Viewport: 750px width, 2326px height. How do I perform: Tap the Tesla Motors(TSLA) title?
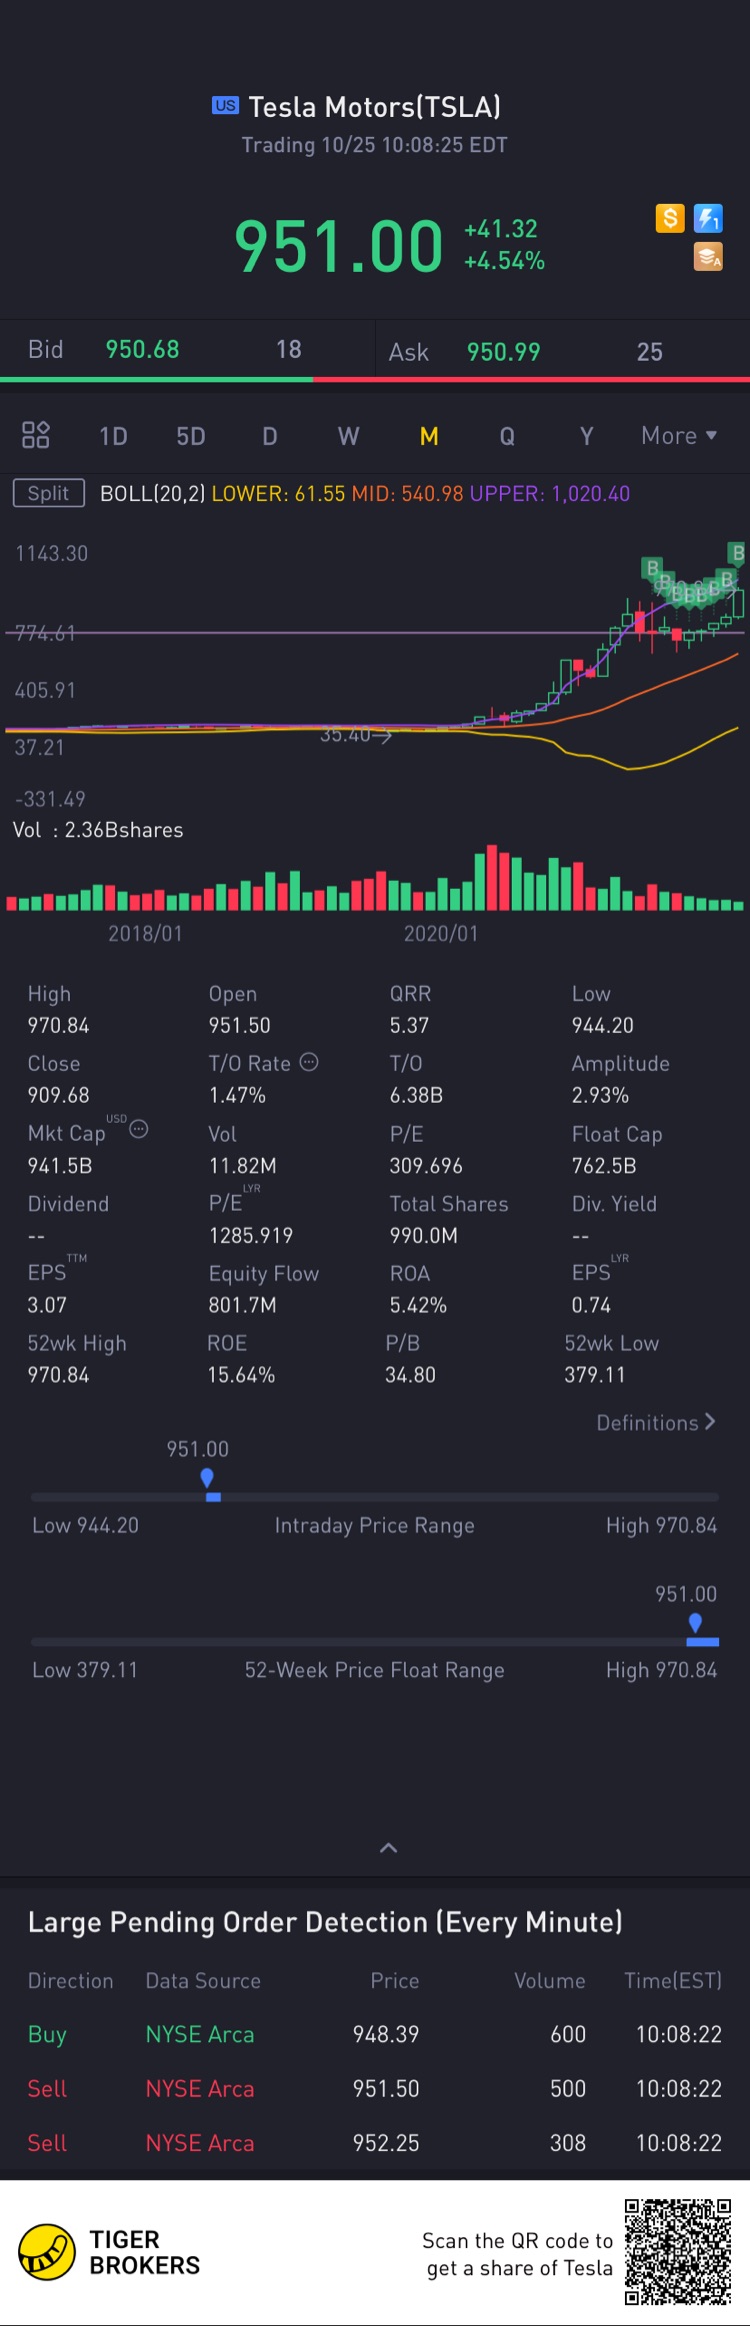coord(375,106)
